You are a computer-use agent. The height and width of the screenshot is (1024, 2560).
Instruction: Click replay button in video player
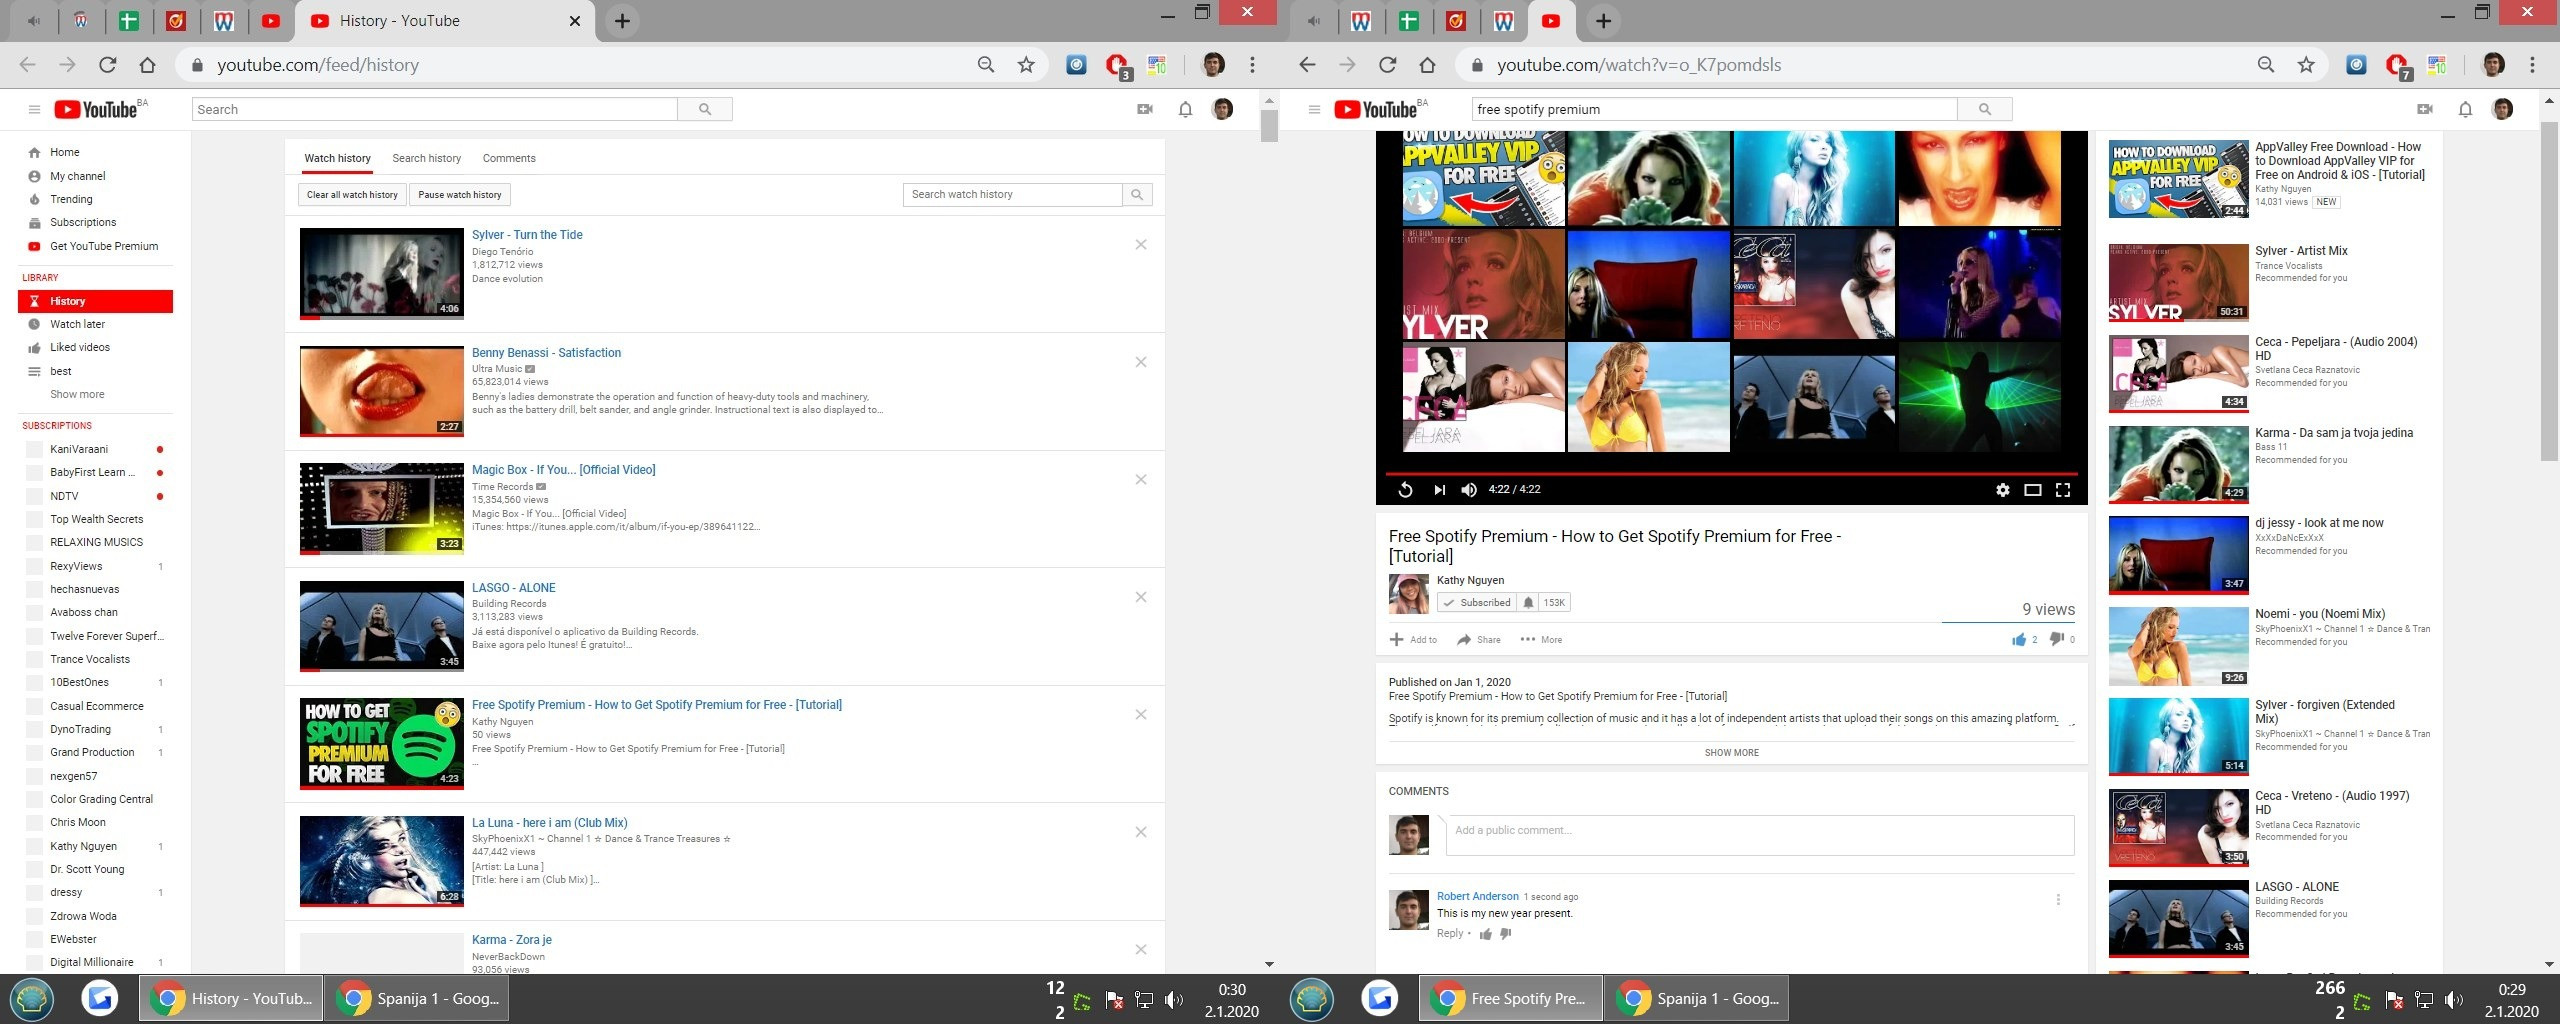click(1405, 490)
